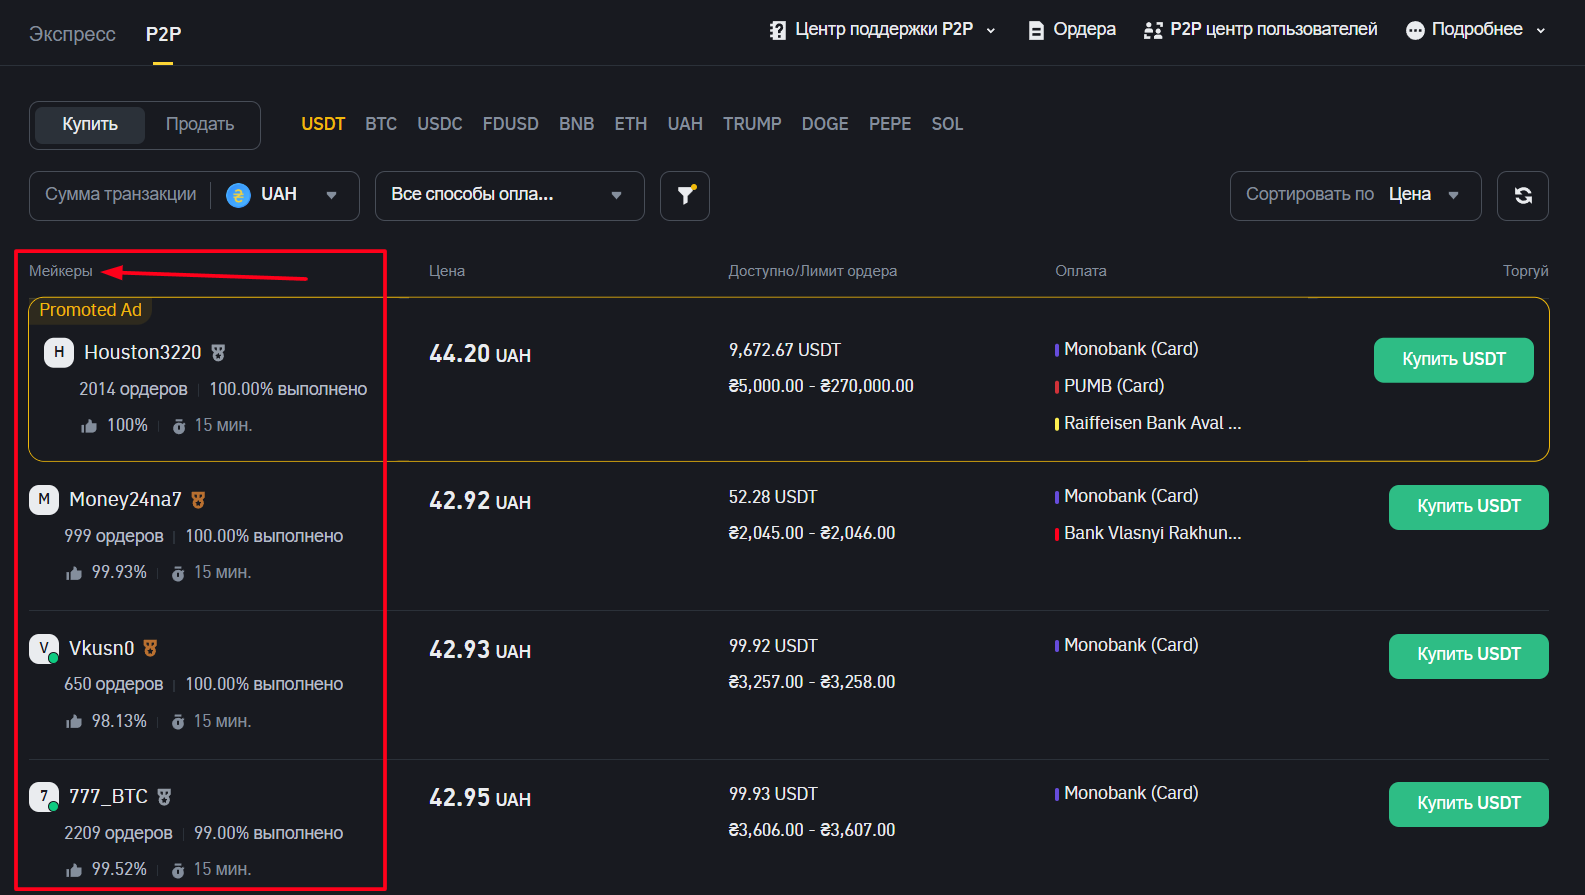Image resolution: width=1585 pixels, height=895 pixels.
Task: Click Money24na7 avatar letter M
Action: [x=44, y=499]
